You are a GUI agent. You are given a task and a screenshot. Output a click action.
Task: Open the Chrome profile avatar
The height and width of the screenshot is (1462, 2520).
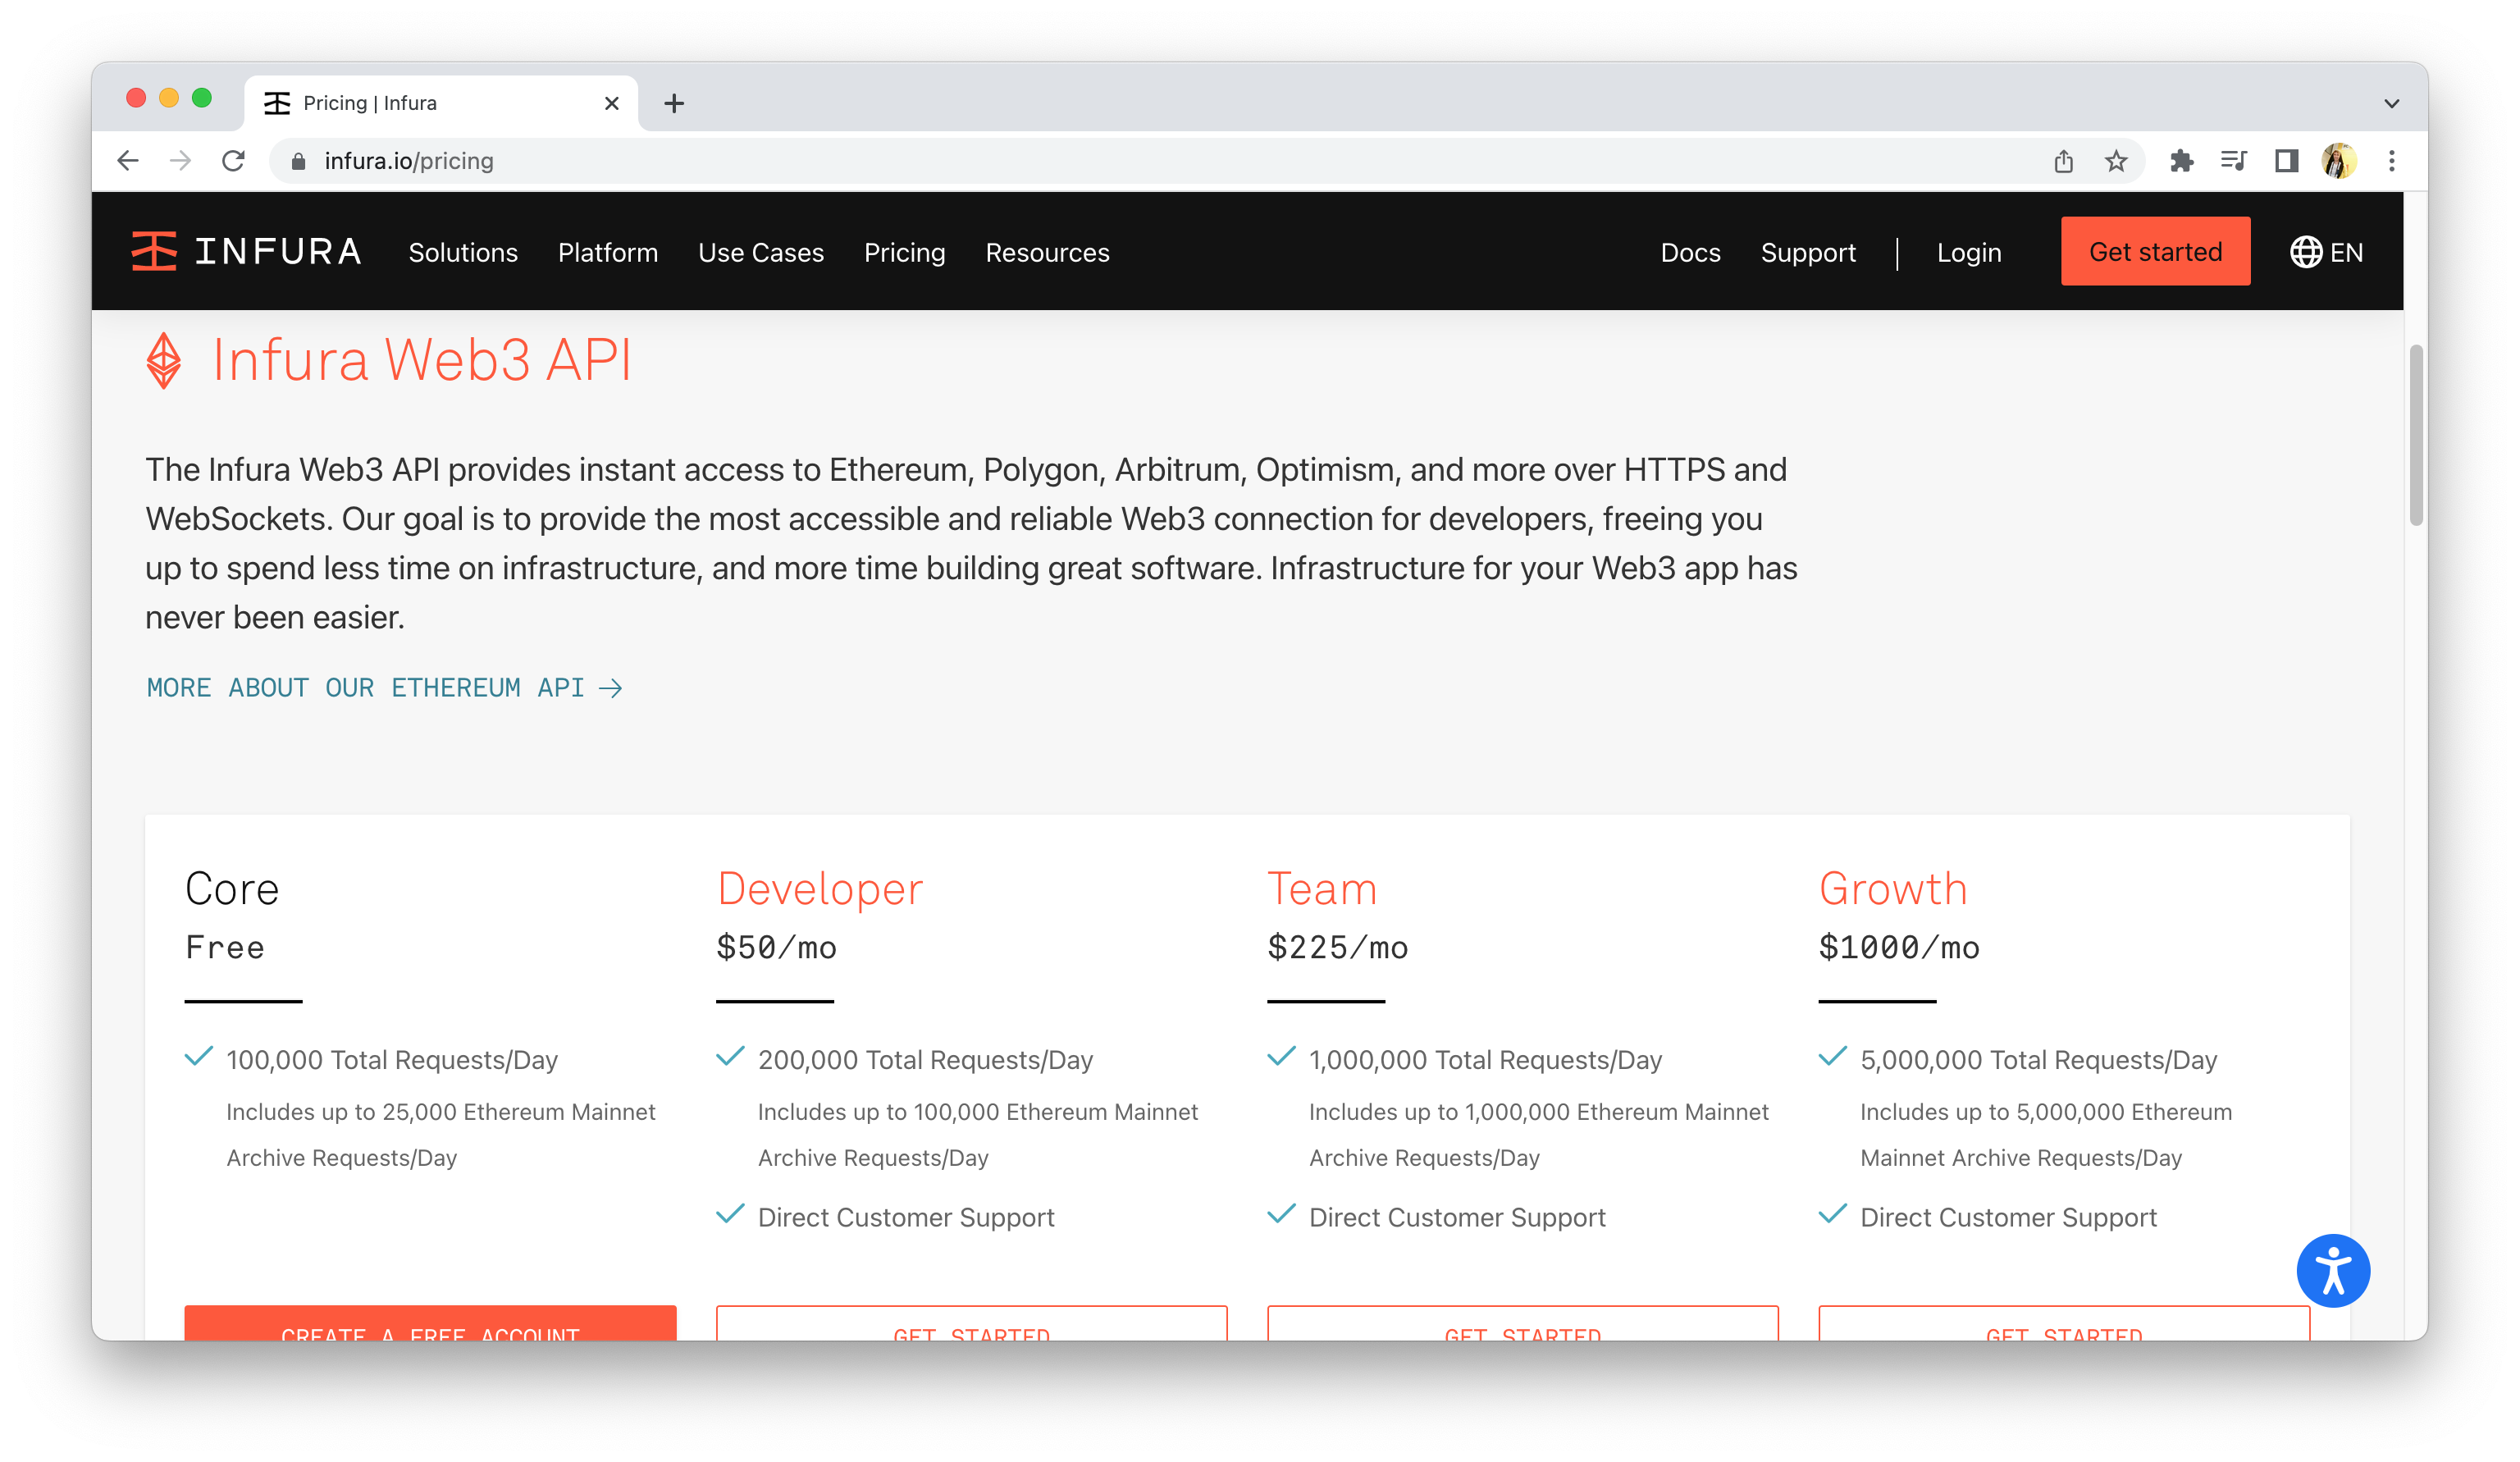[2339, 161]
